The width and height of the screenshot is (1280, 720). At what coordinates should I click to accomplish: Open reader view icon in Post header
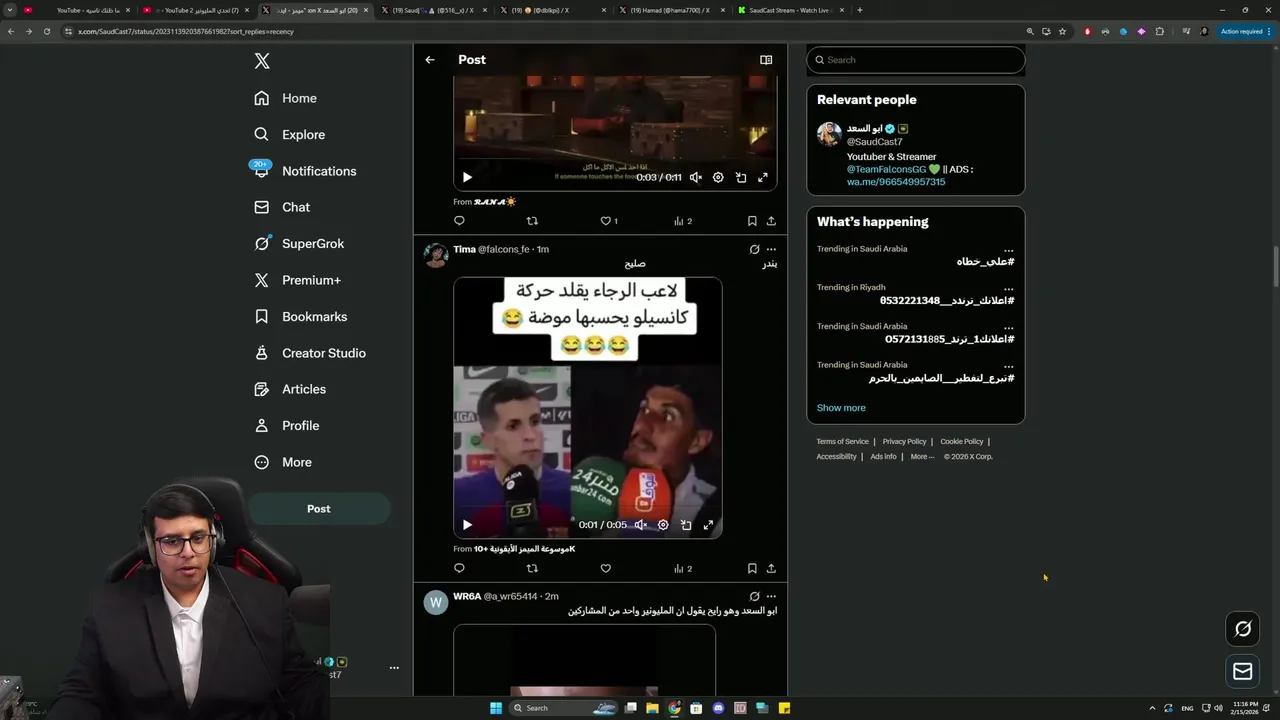[766, 60]
